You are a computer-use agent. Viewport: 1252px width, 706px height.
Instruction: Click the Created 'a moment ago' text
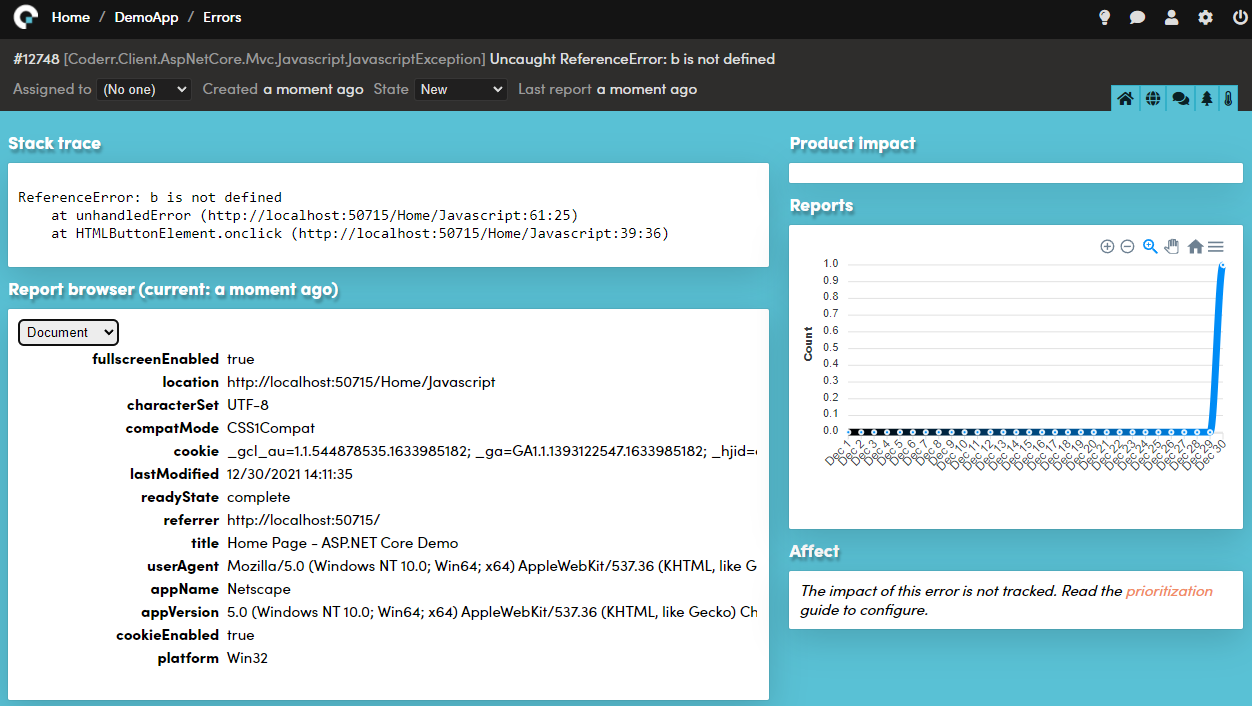tap(313, 89)
